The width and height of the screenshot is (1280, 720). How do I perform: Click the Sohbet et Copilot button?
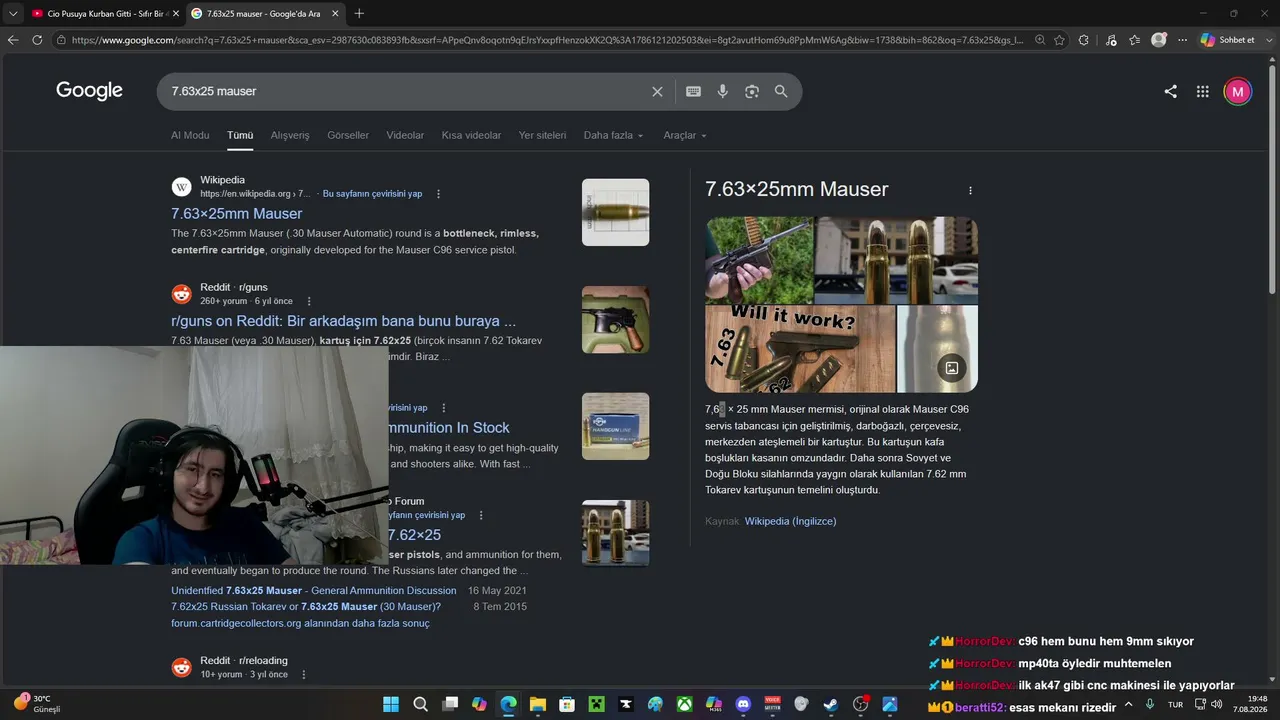click(x=1228, y=40)
